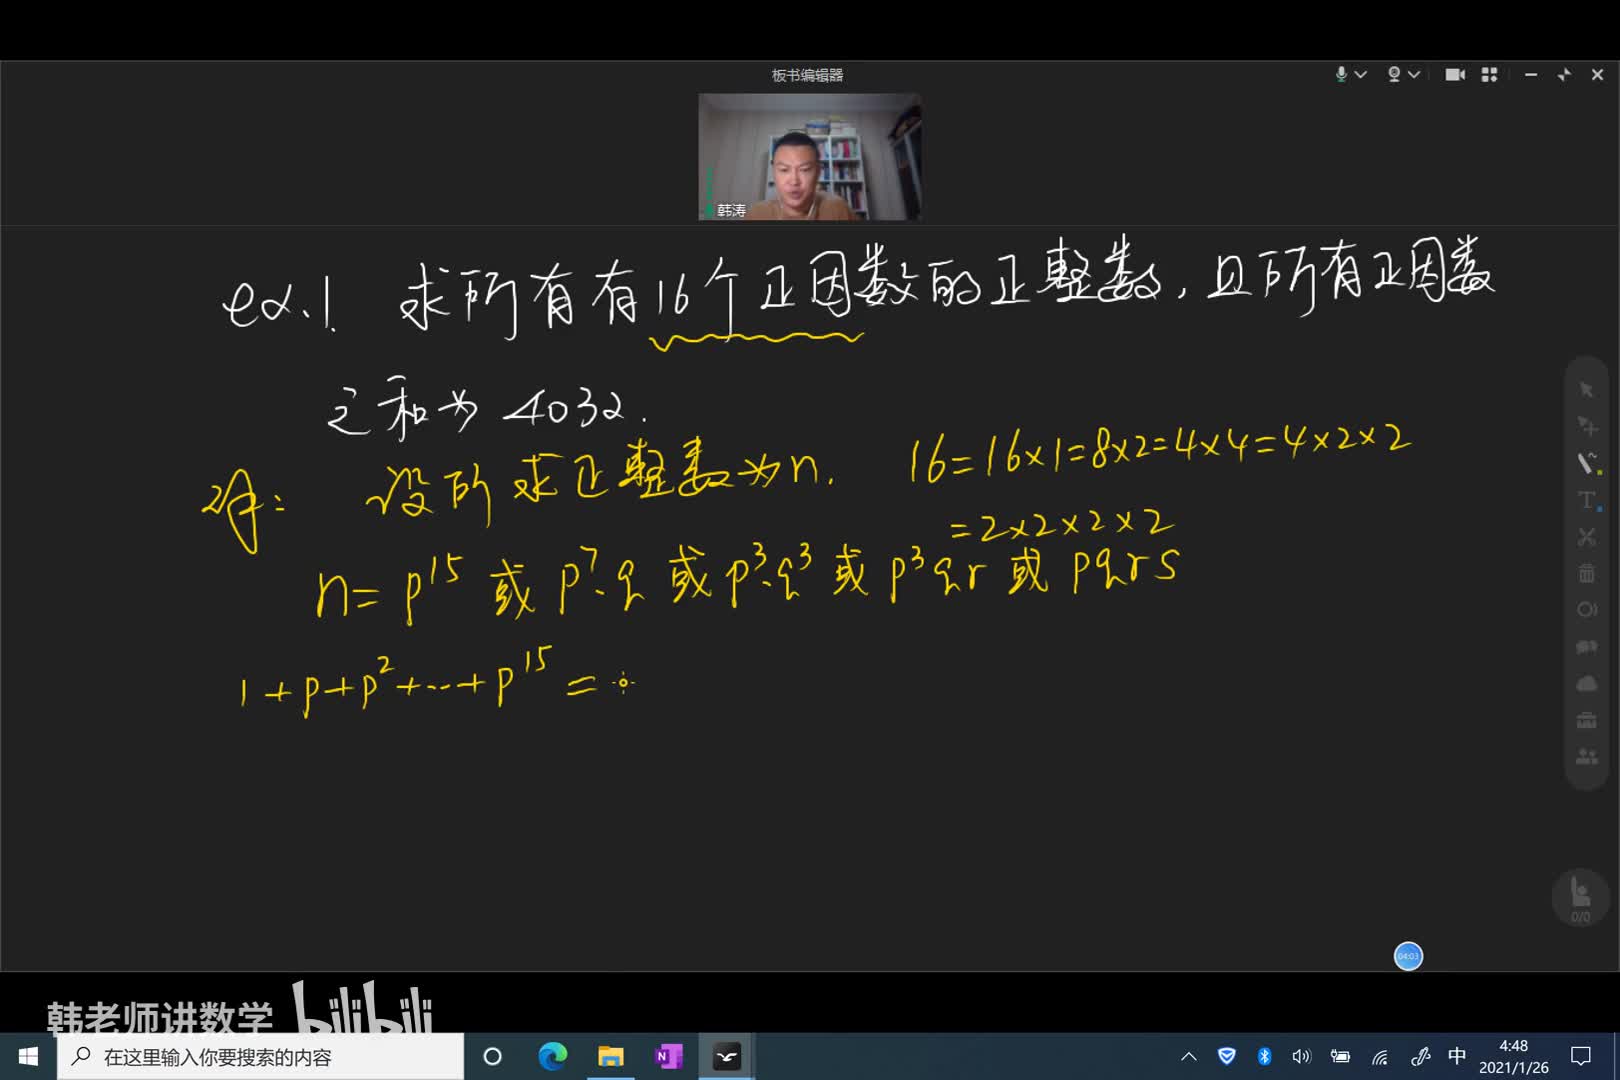Image resolution: width=1620 pixels, height=1080 pixels.
Task: Click the raise-hand counter button
Action: [1580, 897]
